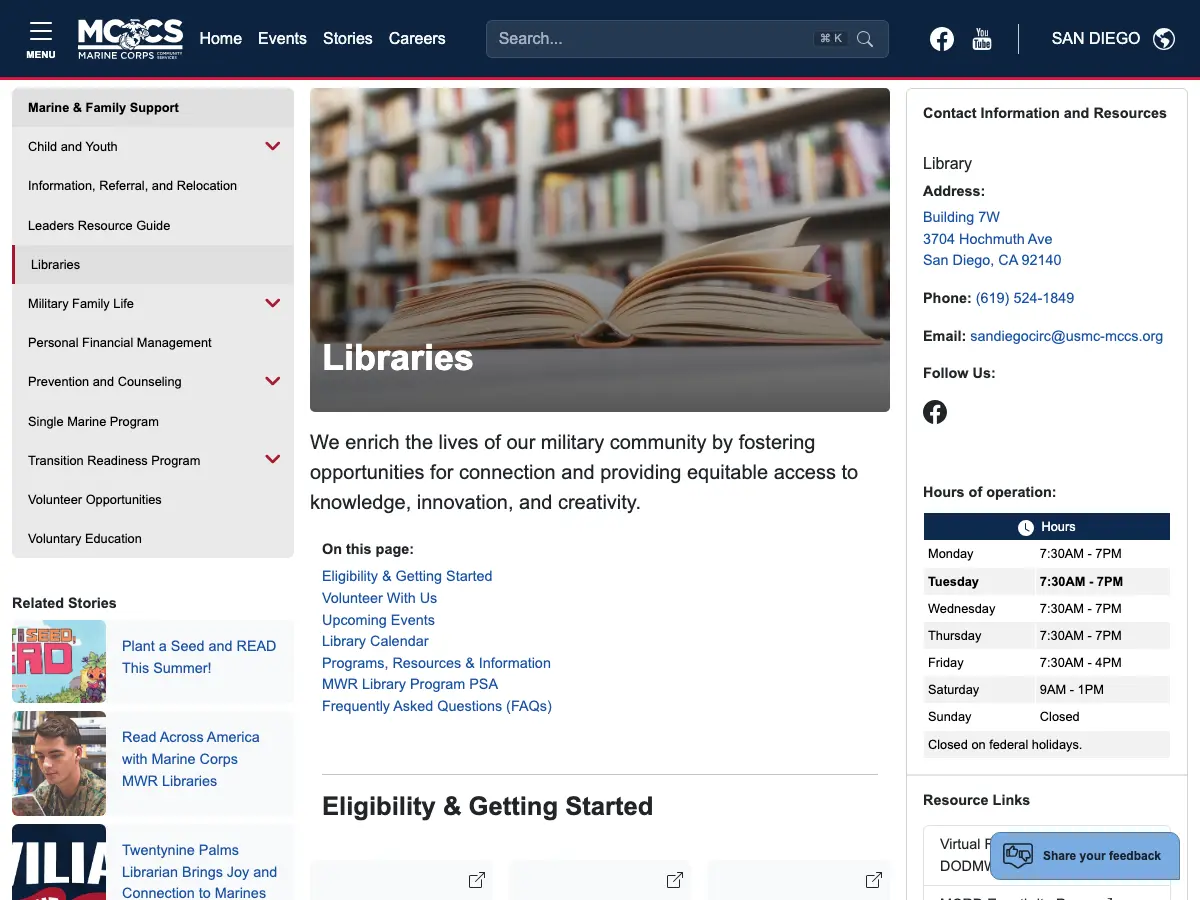Jump to MWR Library Program PSA
The image size is (1200, 900).
tap(410, 684)
